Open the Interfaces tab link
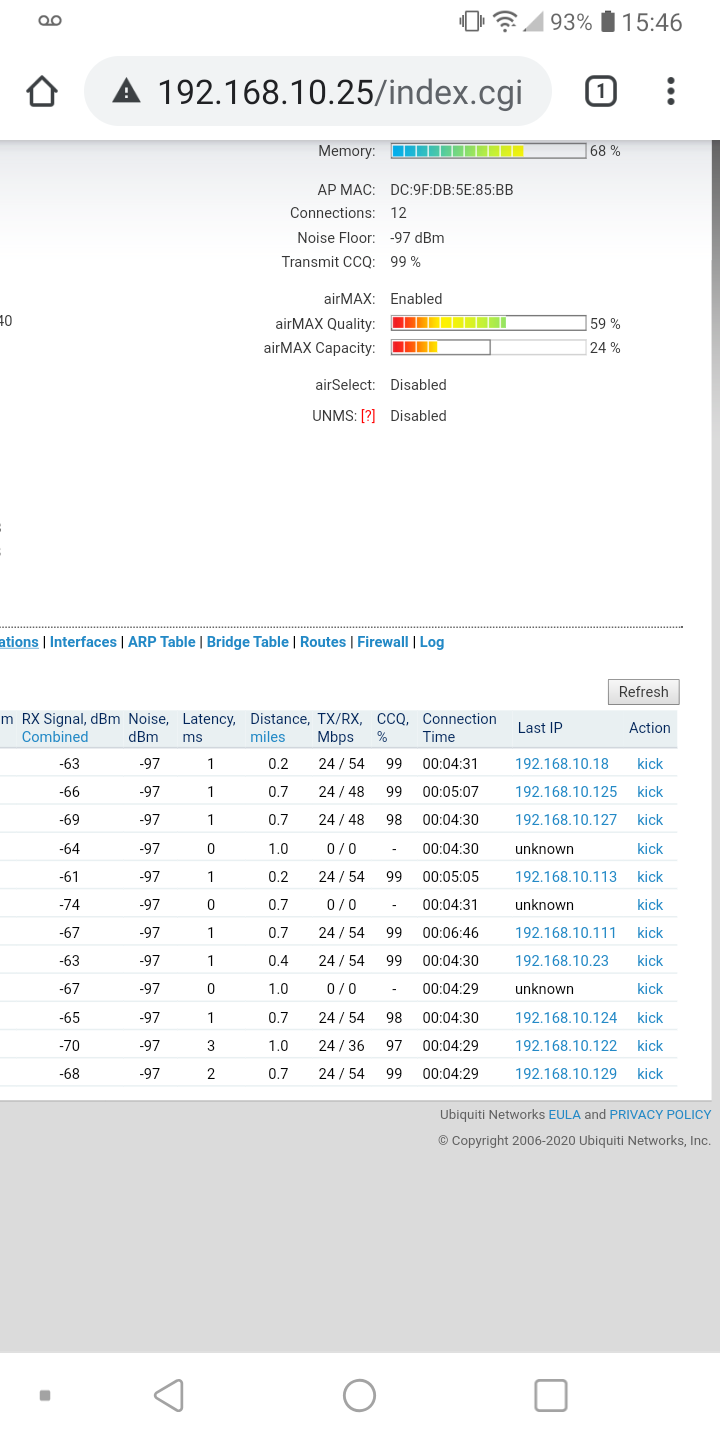Screen dimensions: 720x1440 83,642
